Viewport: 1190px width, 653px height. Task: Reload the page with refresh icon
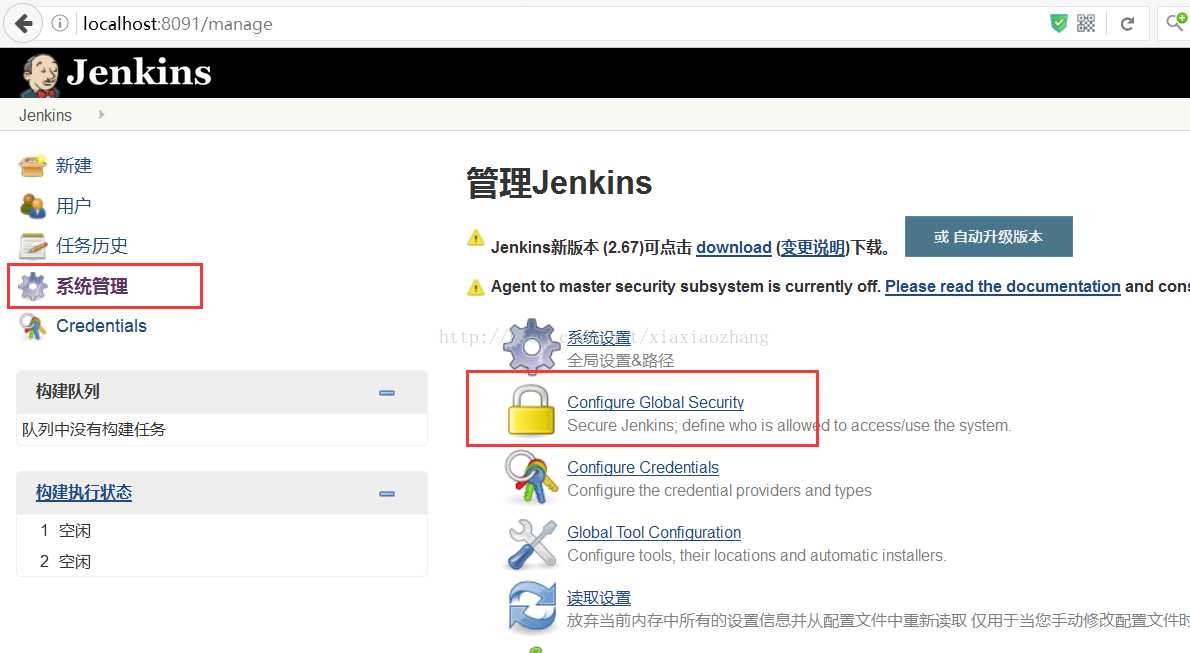click(x=1127, y=24)
